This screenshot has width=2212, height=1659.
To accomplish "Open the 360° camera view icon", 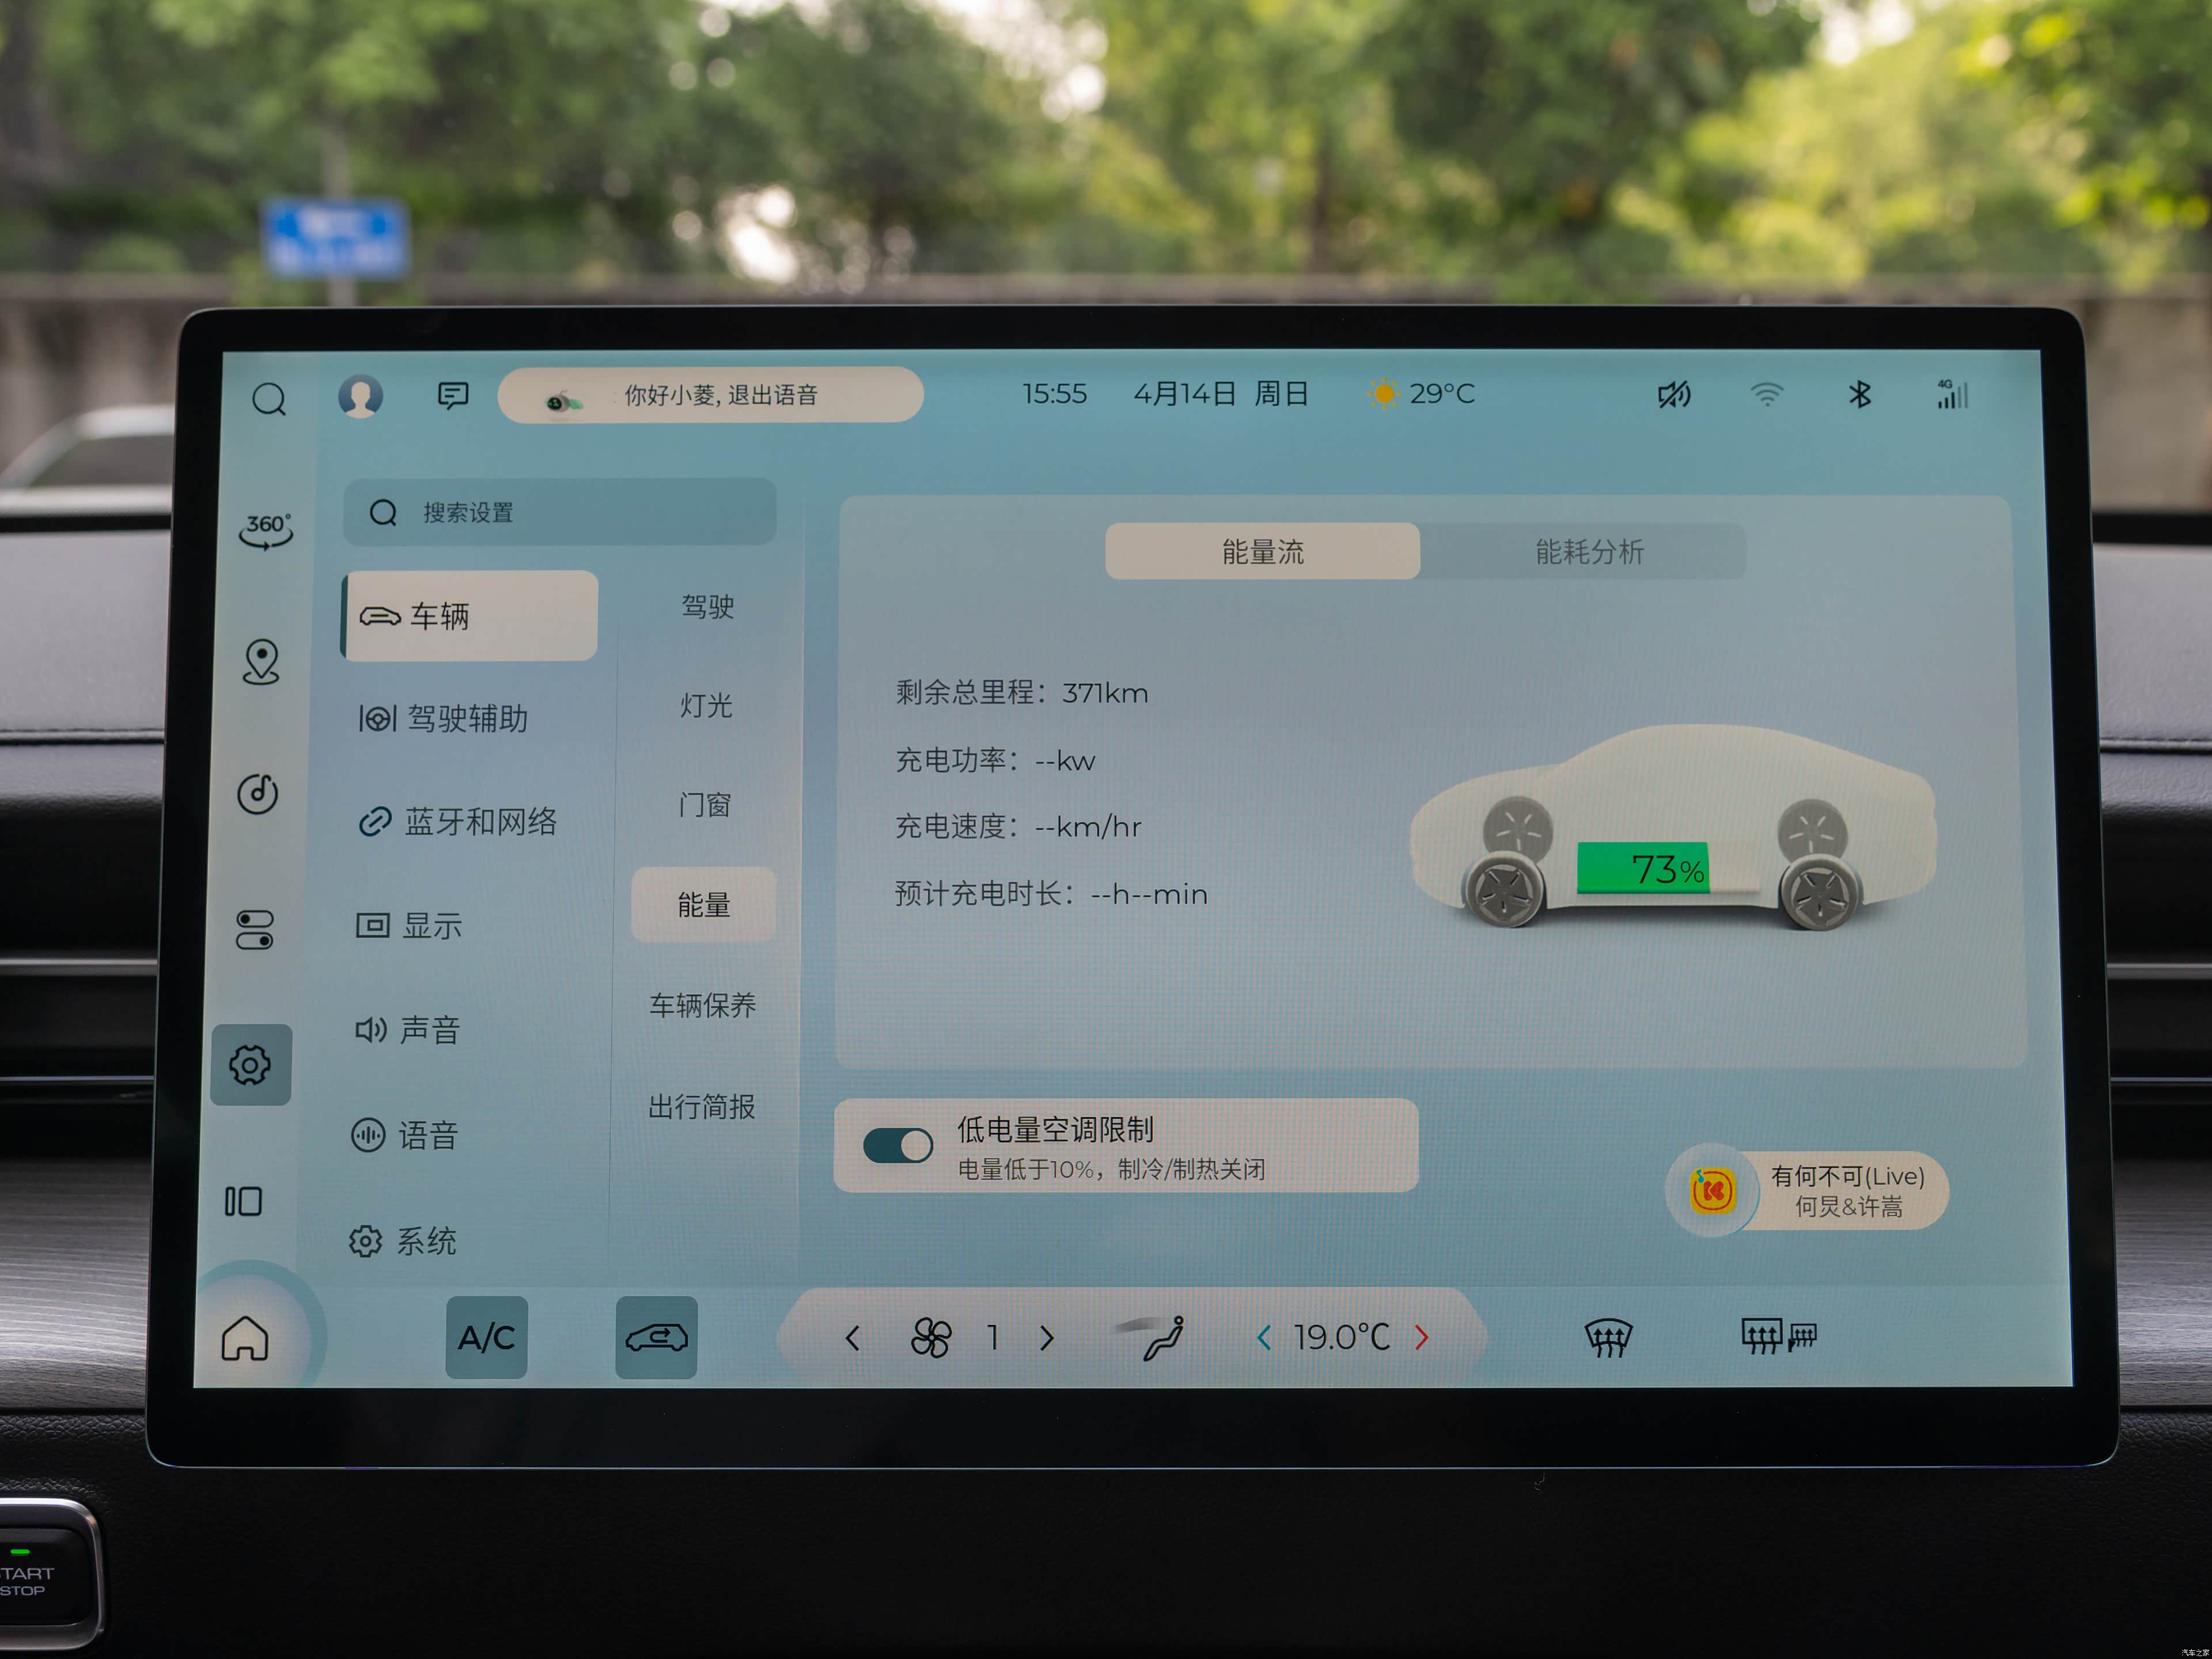I will tap(266, 530).
